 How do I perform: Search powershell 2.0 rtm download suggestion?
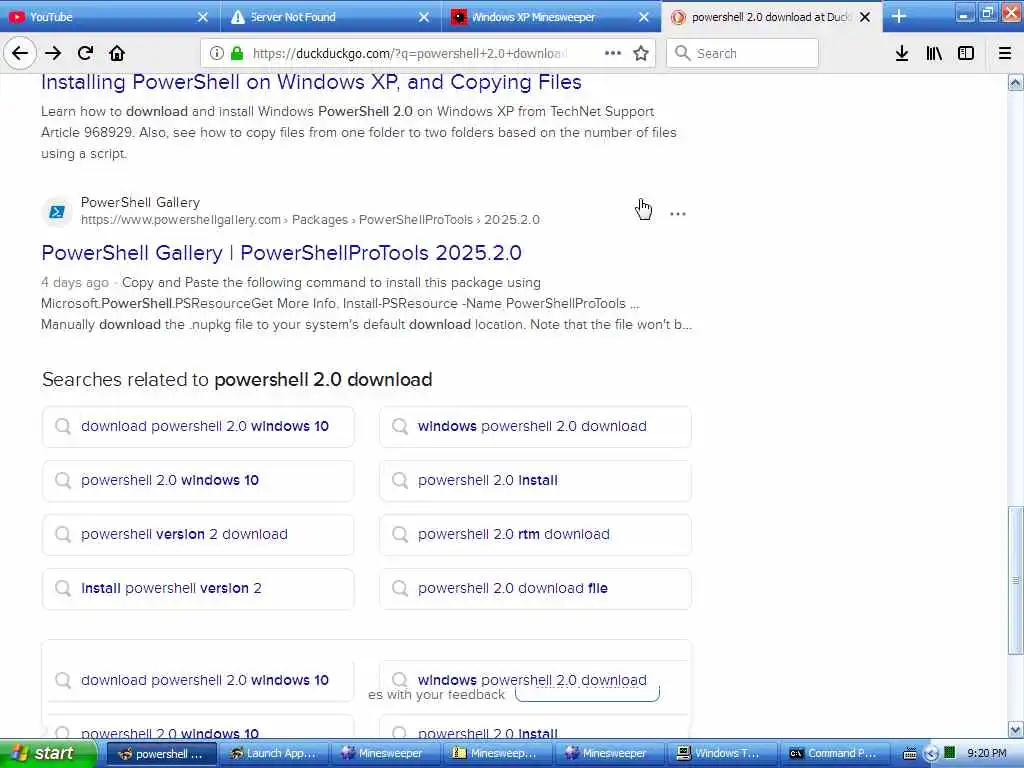click(536, 535)
